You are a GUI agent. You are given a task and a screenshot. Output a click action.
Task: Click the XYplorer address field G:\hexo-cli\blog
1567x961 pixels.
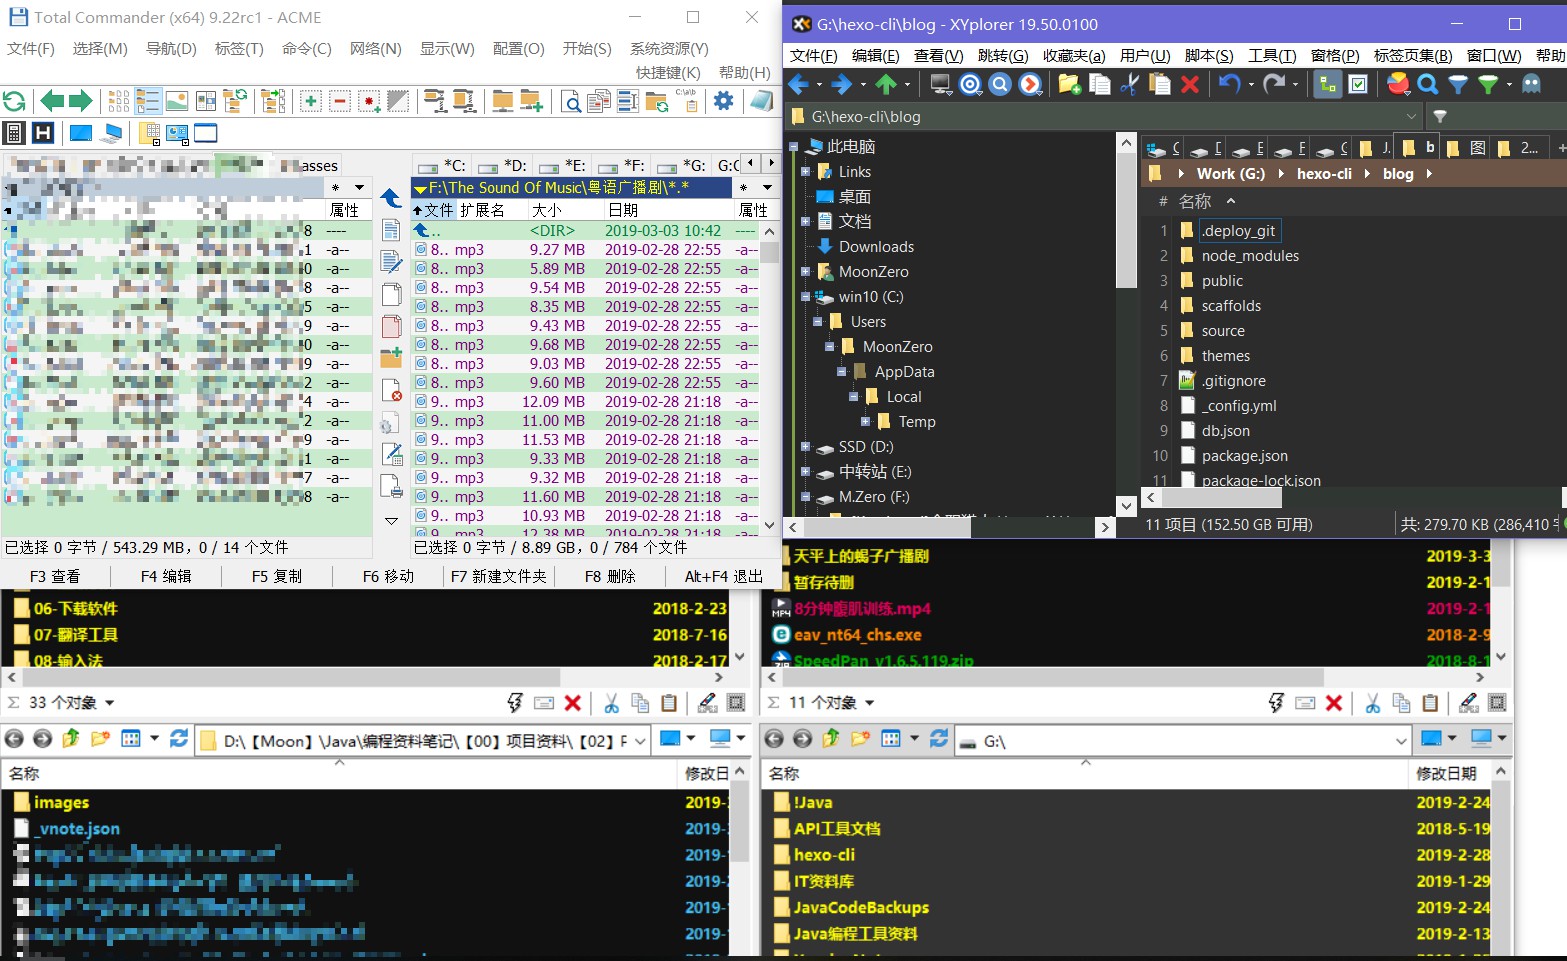point(1103,117)
